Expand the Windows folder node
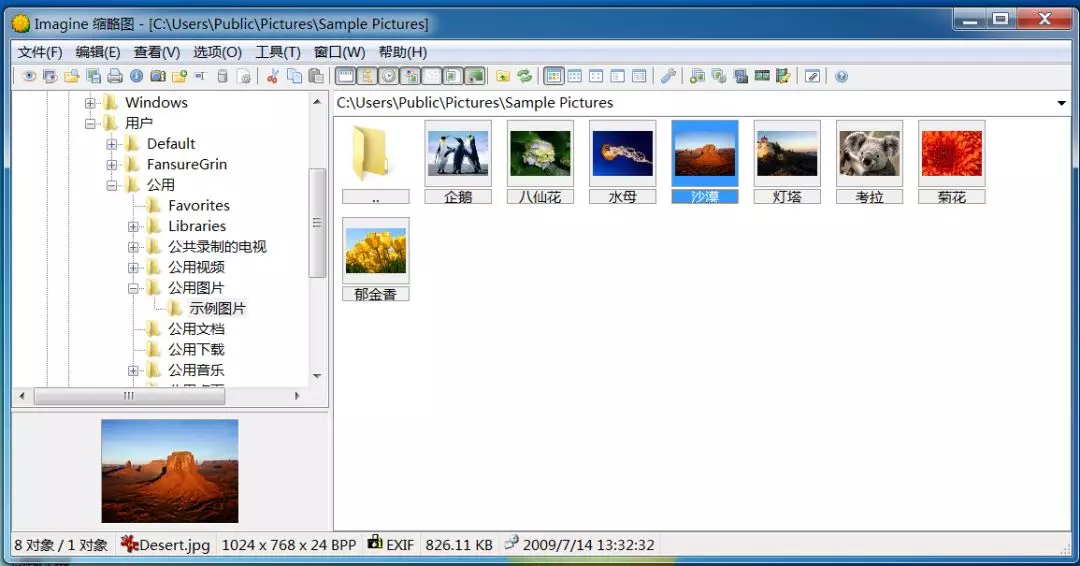Image resolution: width=1080 pixels, height=566 pixels. click(x=90, y=103)
